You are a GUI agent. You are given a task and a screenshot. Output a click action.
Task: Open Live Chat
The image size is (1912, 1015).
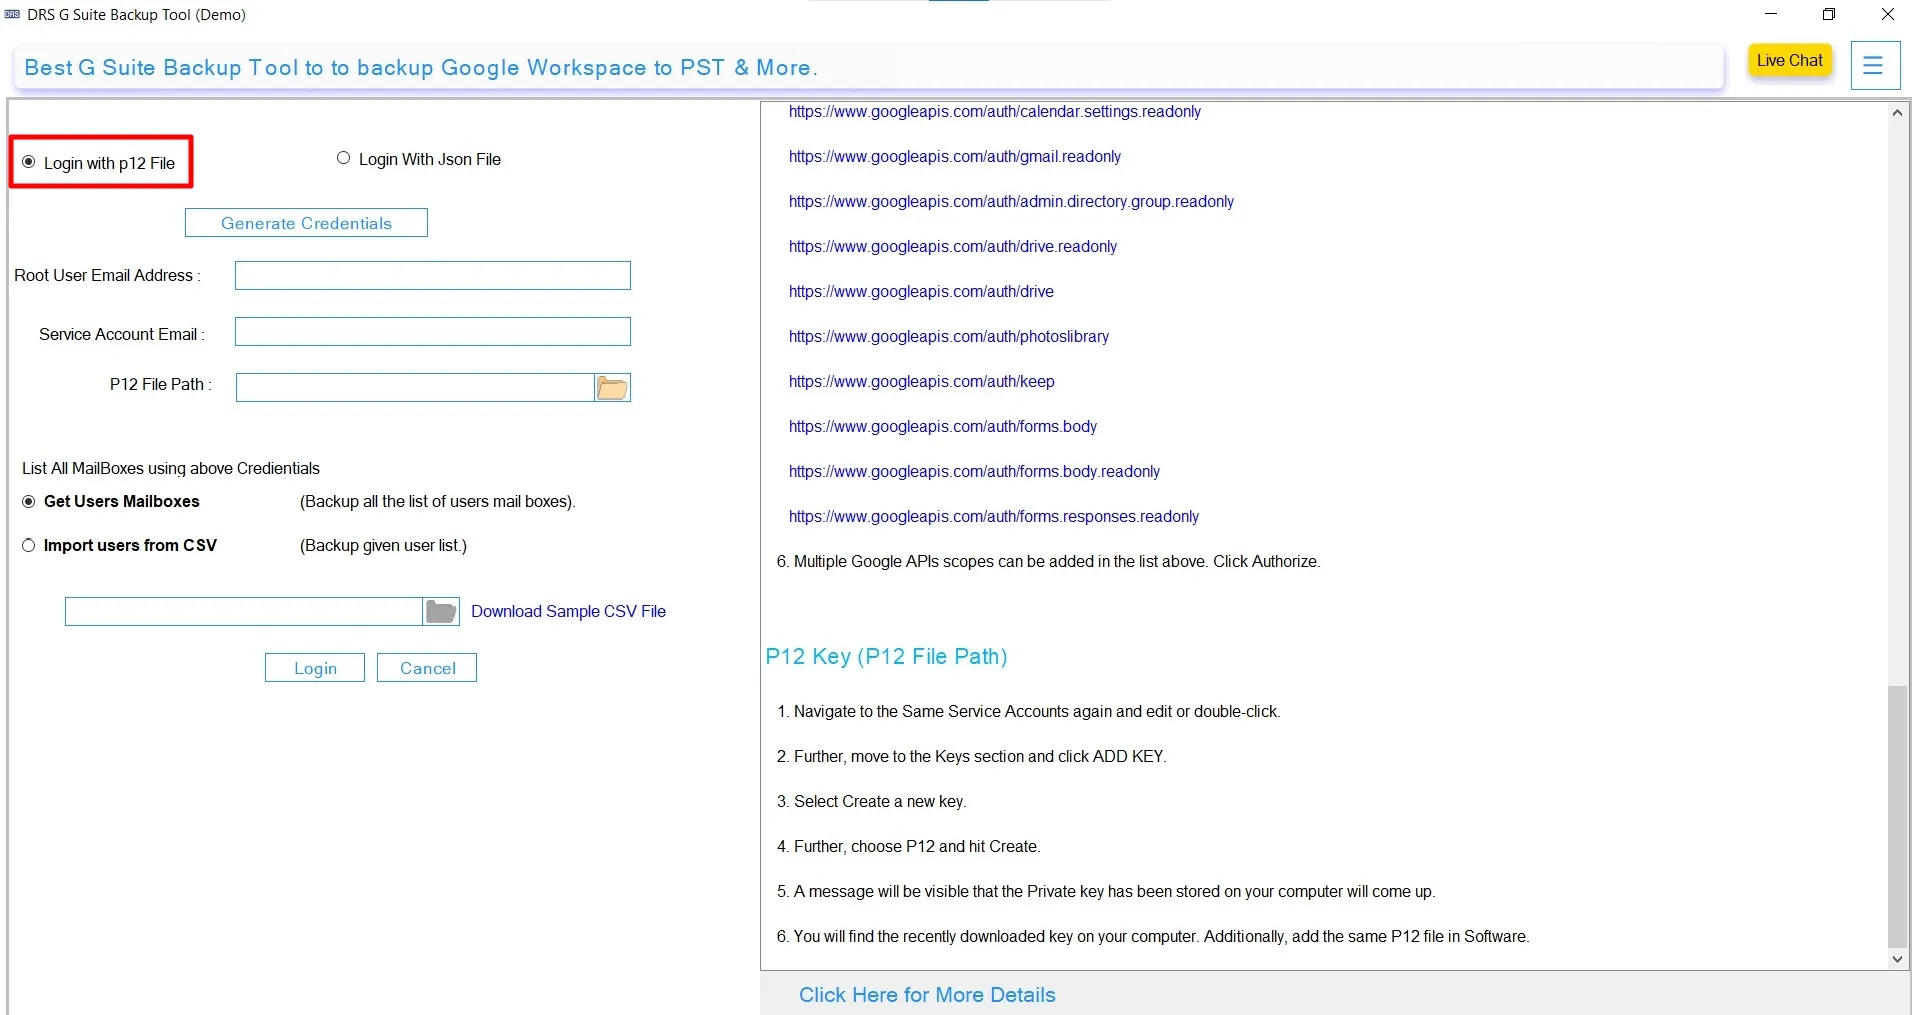tap(1790, 61)
